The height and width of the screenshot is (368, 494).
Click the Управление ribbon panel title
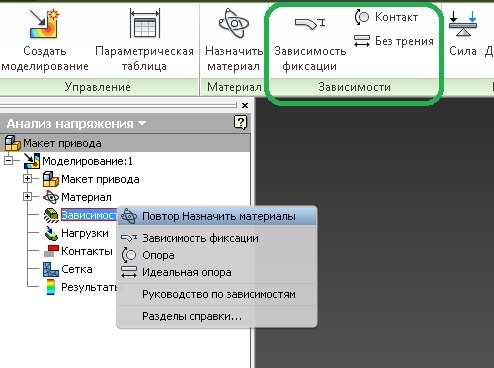97,87
